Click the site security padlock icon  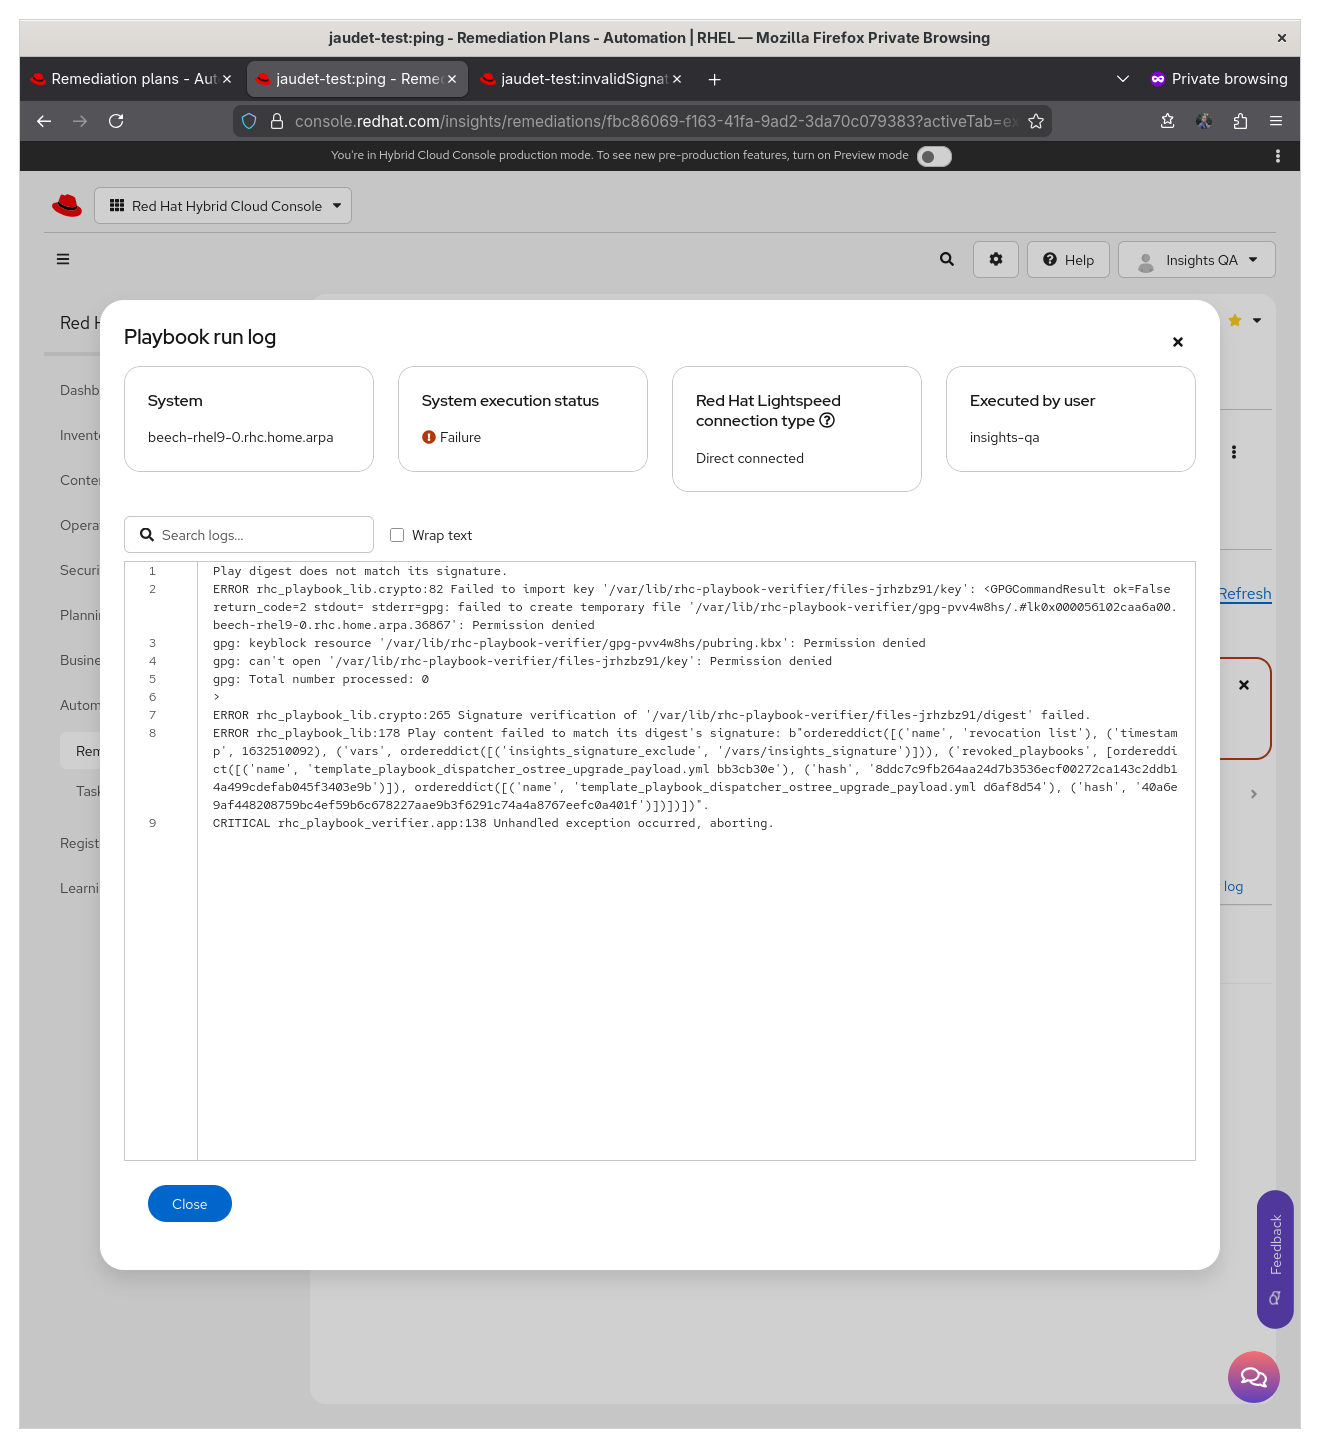(x=277, y=121)
